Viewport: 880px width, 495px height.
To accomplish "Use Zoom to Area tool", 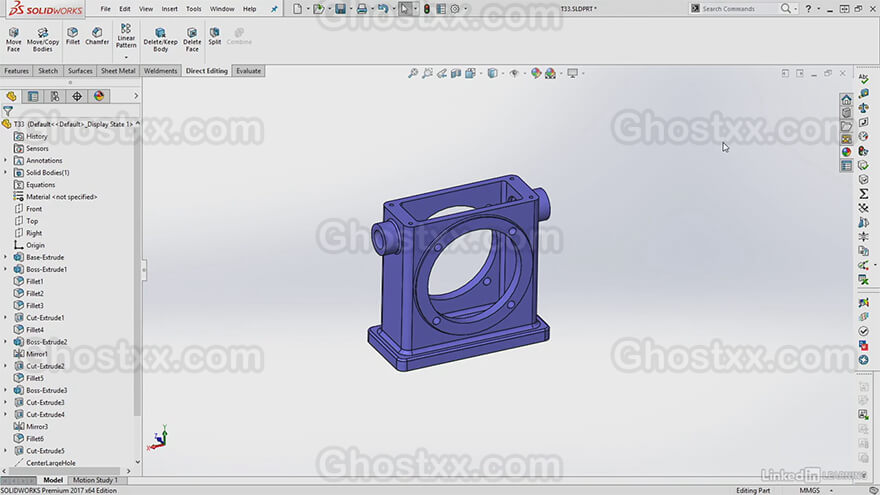I will click(x=427, y=73).
